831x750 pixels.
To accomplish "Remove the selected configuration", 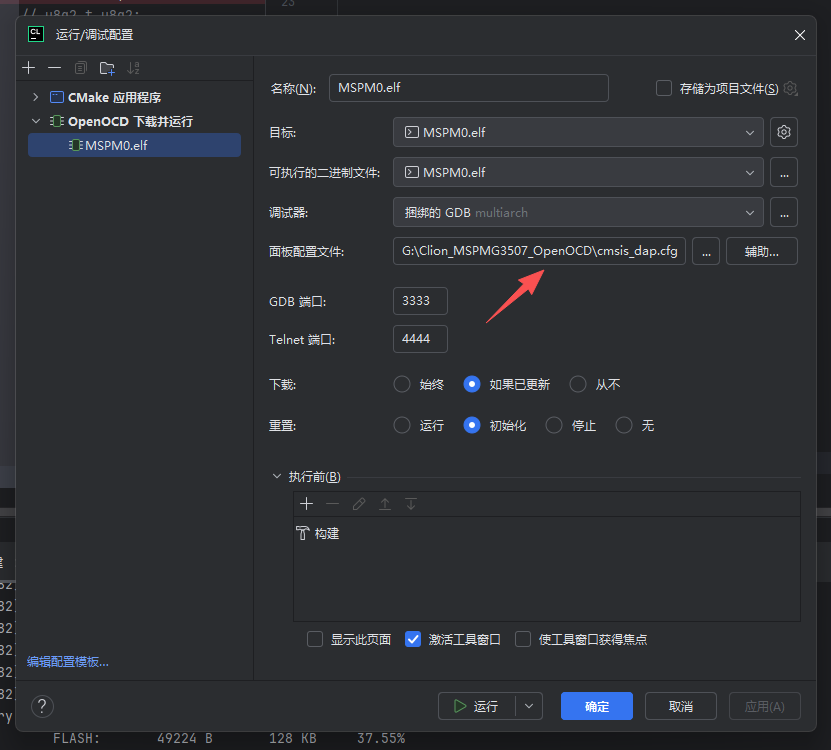I will [x=55, y=68].
